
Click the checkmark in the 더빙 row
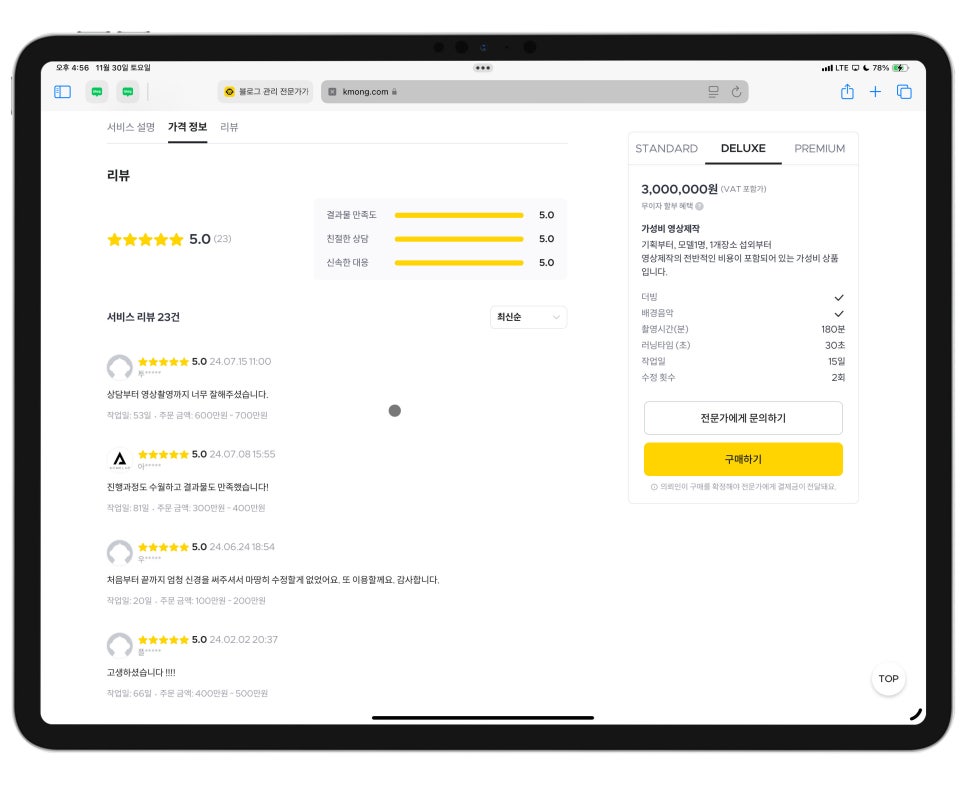838,298
